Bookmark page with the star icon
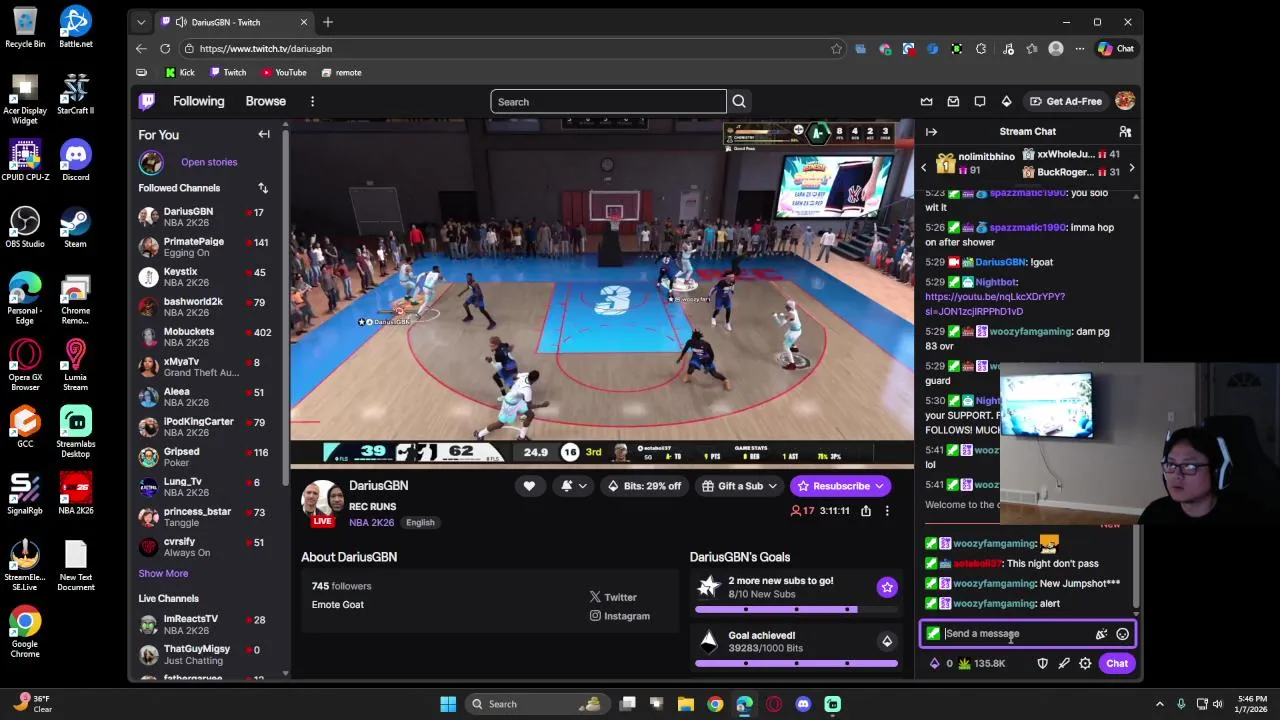The width and height of the screenshot is (1280, 720). click(x=836, y=48)
